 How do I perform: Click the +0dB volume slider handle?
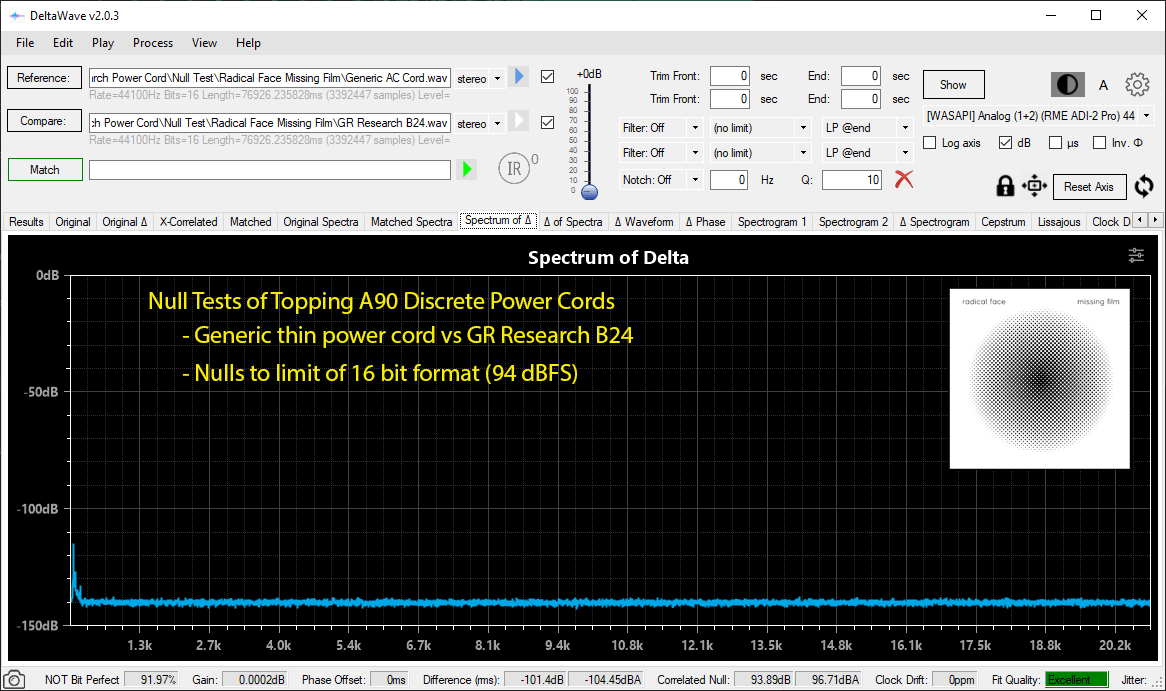click(x=589, y=192)
